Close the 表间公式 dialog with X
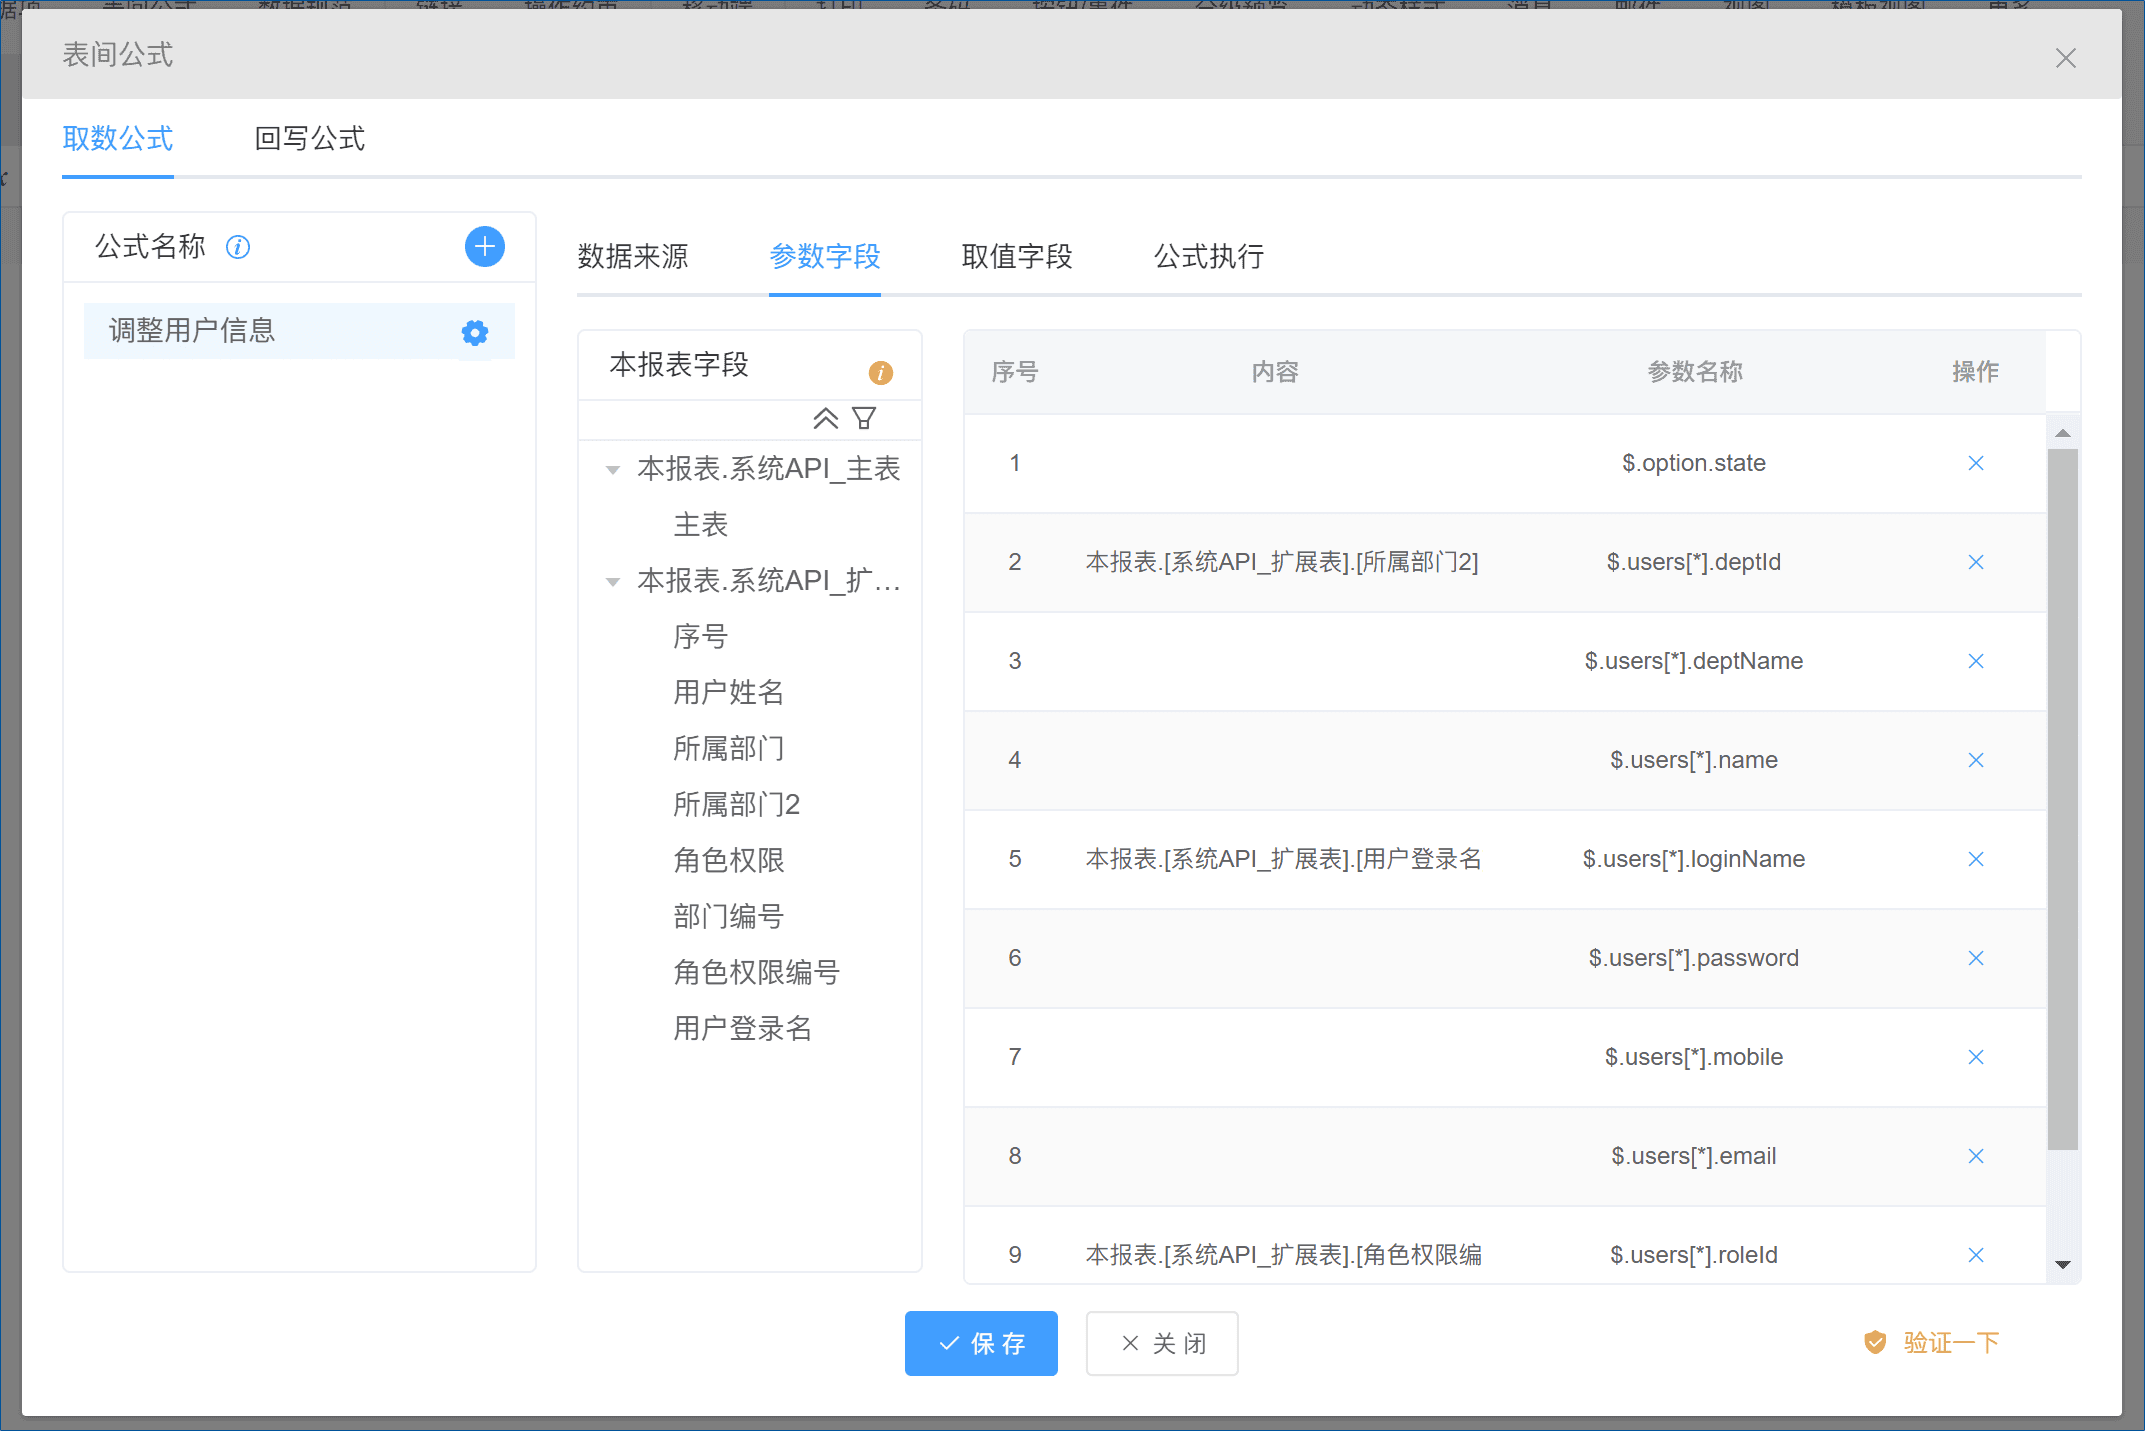This screenshot has height=1431, width=2145. (x=2066, y=58)
